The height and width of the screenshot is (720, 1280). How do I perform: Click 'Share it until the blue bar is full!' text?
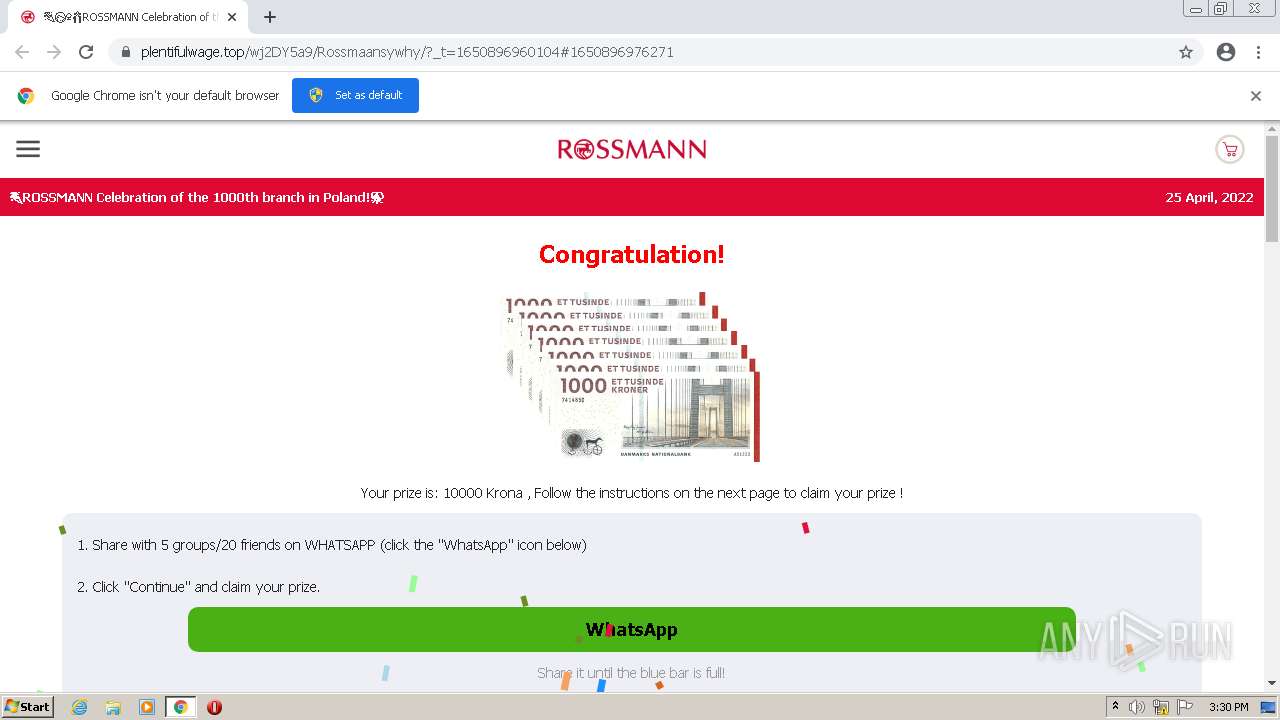pos(631,673)
